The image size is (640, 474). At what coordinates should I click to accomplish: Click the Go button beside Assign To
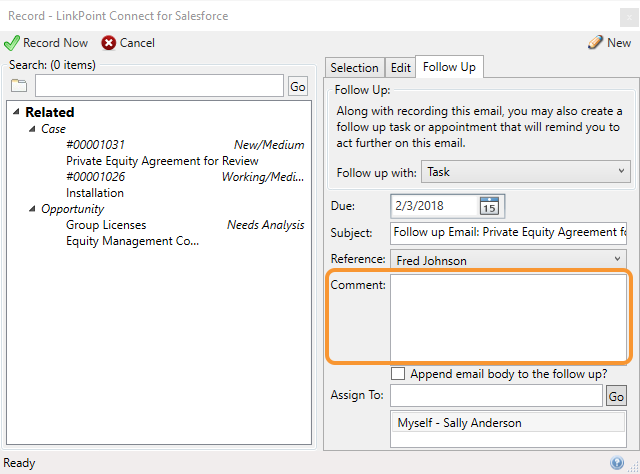point(616,396)
